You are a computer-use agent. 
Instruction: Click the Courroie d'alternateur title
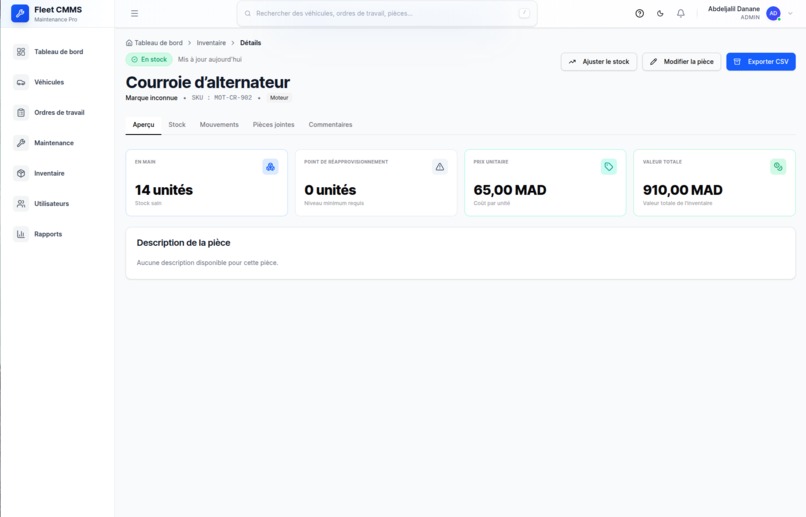(x=208, y=82)
